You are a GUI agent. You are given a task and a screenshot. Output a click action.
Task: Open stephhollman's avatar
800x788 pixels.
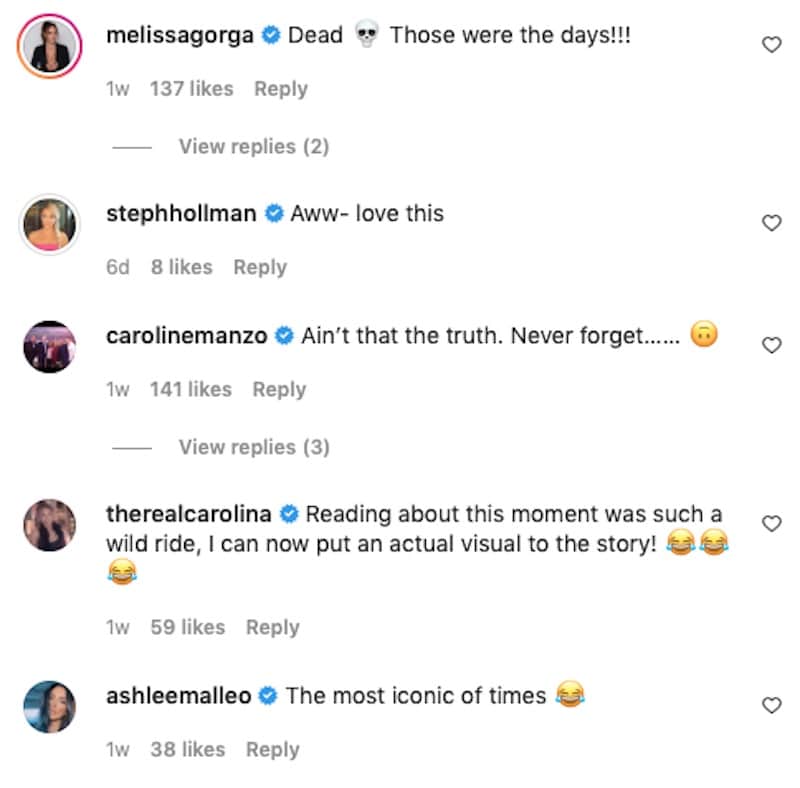[x=49, y=223]
